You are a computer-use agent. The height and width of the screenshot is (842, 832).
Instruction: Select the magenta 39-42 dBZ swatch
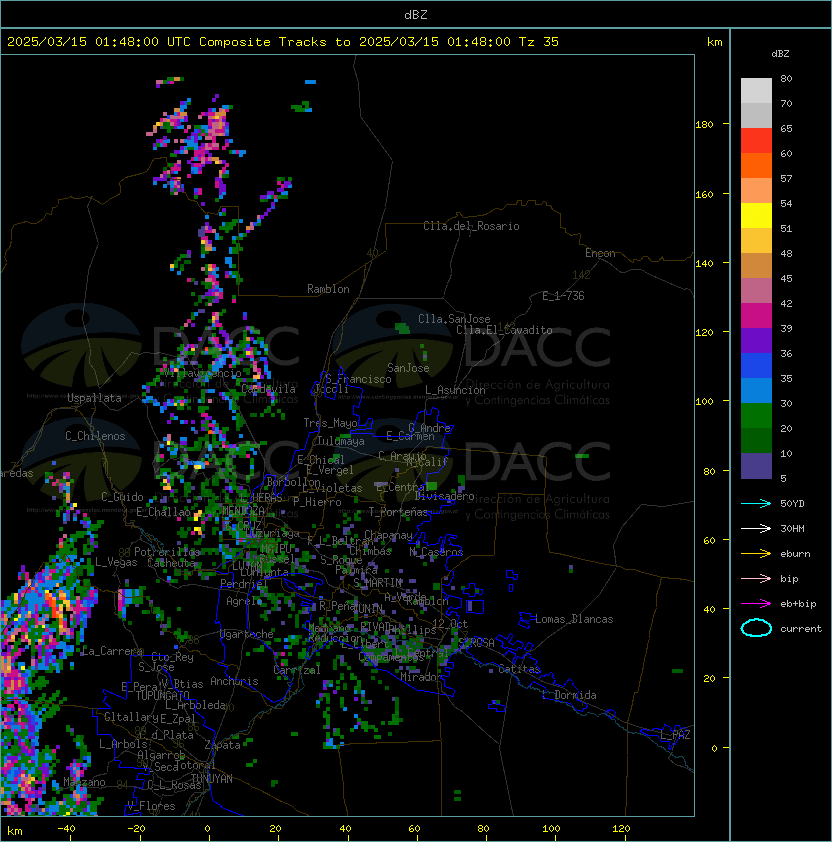[x=756, y=316]
